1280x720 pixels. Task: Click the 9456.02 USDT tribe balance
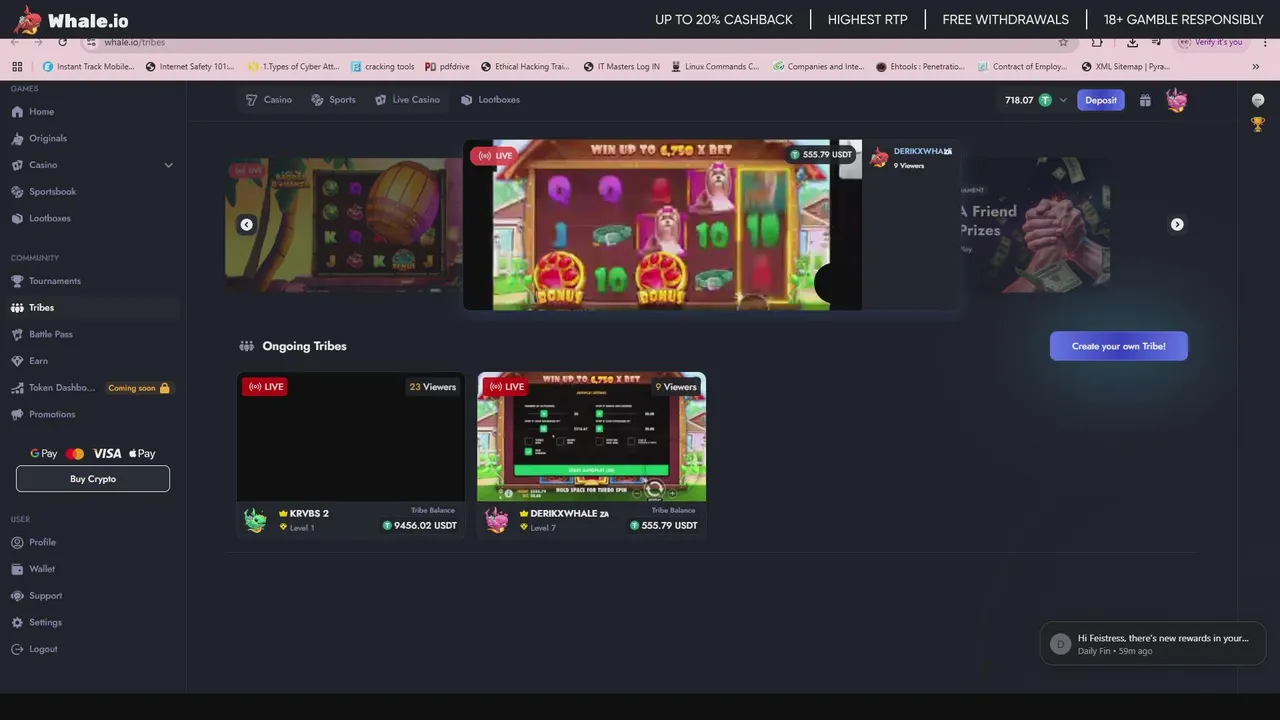[419, 525]
